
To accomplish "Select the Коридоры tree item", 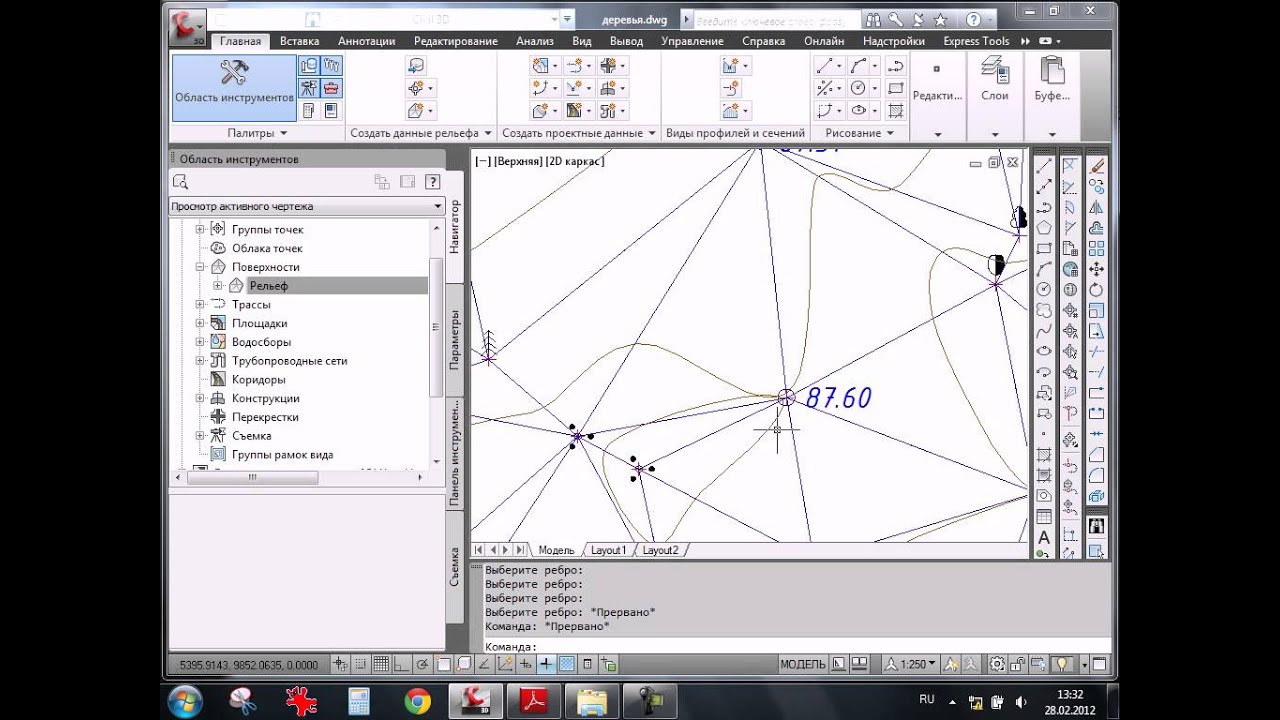I will coord(259,380).
